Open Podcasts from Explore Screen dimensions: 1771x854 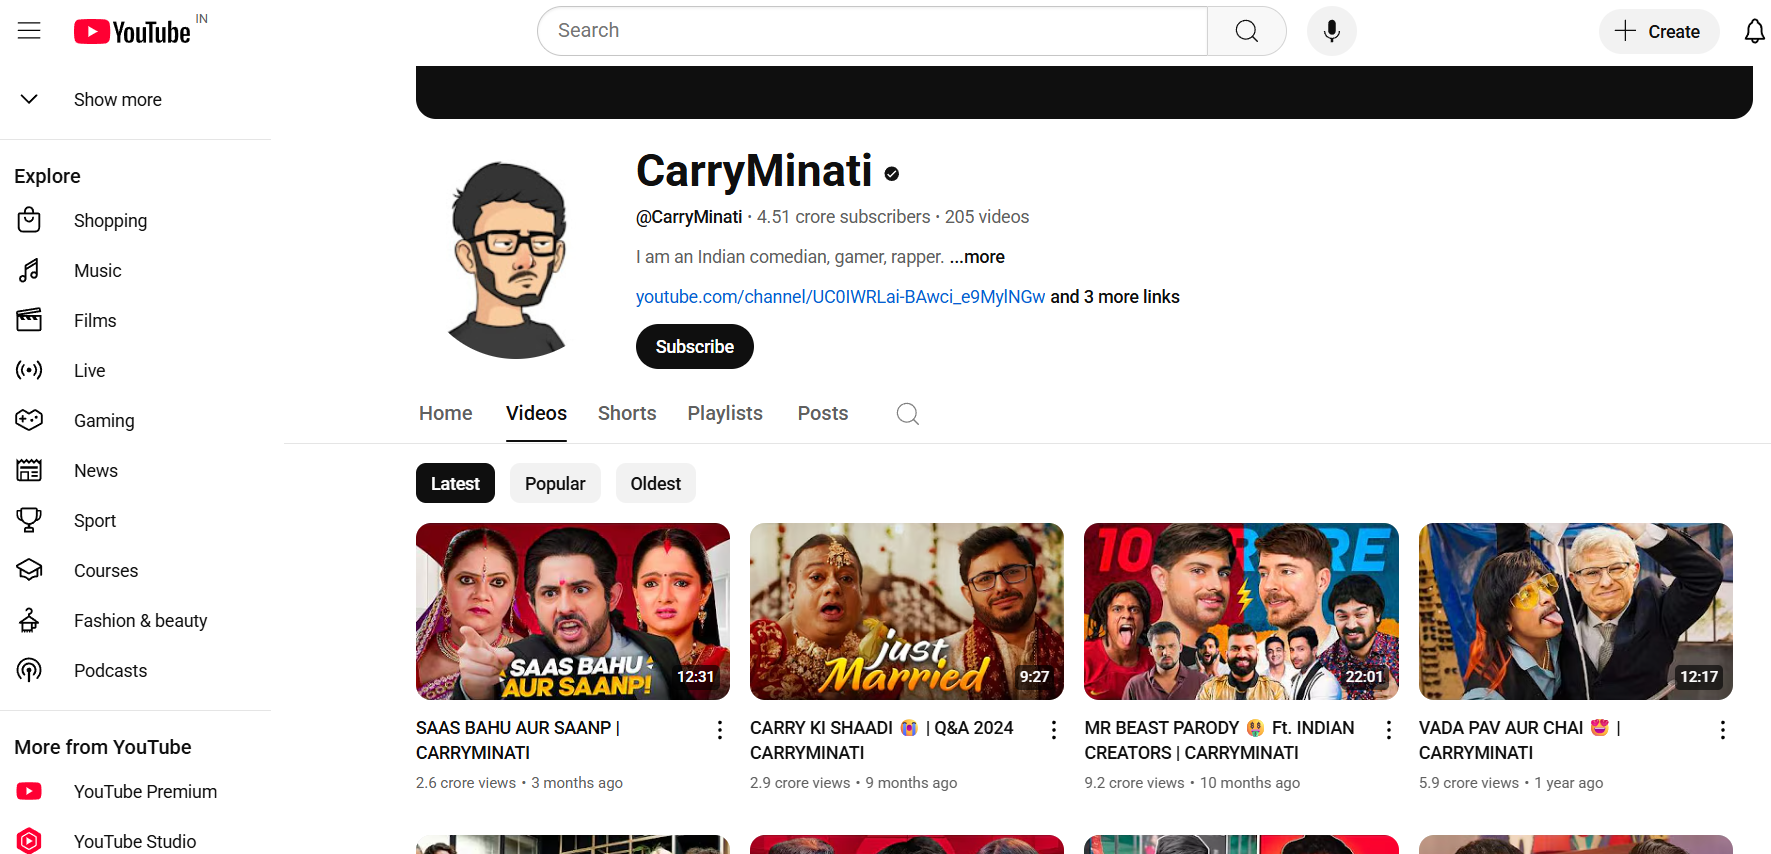pyautogui.click(x=136, y=670)
